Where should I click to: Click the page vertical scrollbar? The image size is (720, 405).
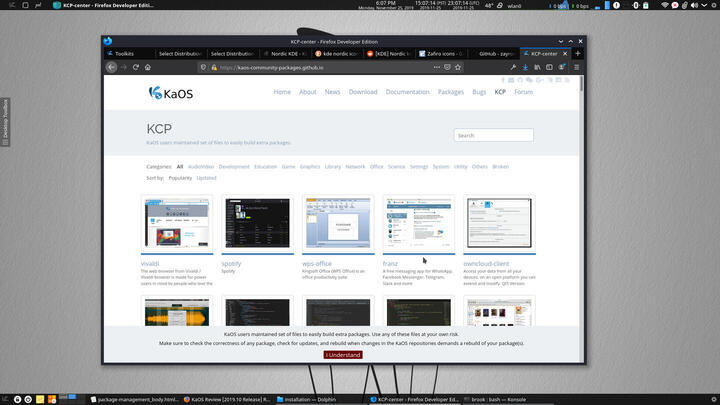pos(582,84)
